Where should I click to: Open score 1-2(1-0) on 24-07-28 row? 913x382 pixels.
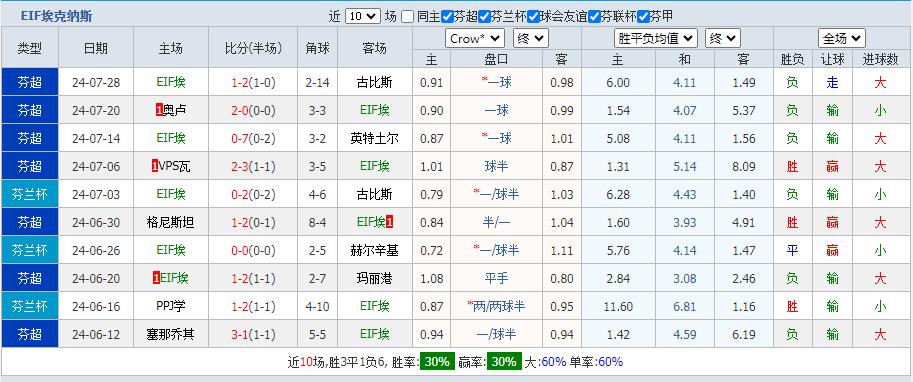253,83
